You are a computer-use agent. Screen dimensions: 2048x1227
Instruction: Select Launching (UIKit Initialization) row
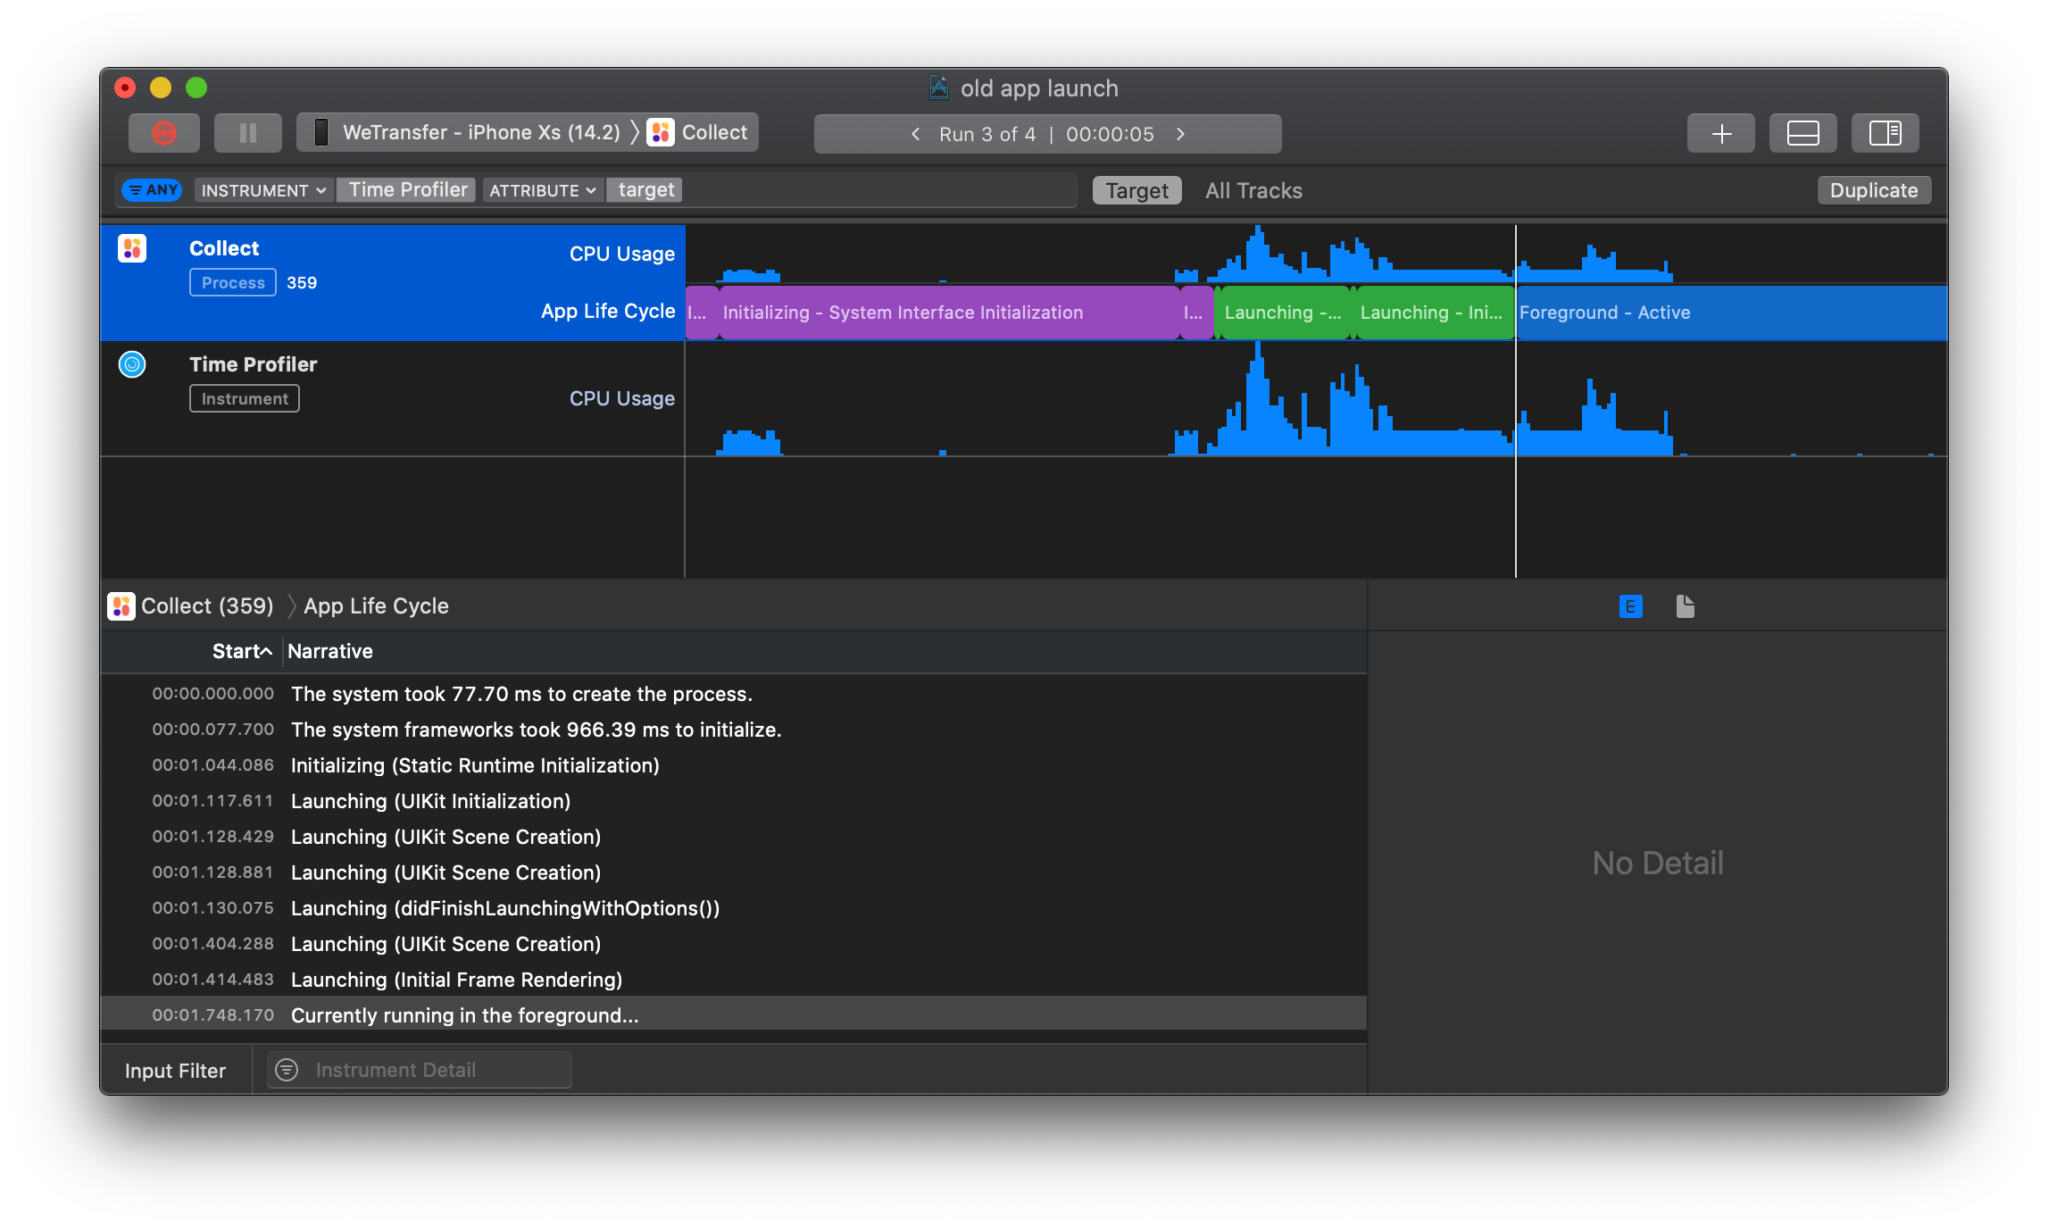tap(734, 801)
